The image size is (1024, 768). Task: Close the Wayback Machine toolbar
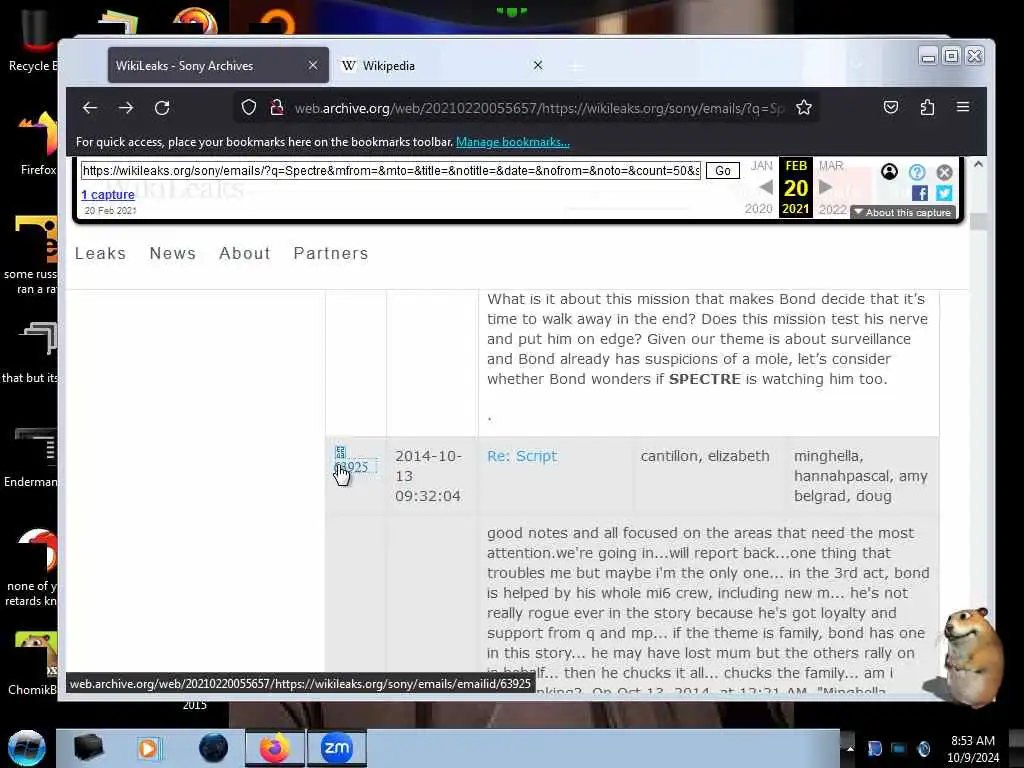(944, 172)
